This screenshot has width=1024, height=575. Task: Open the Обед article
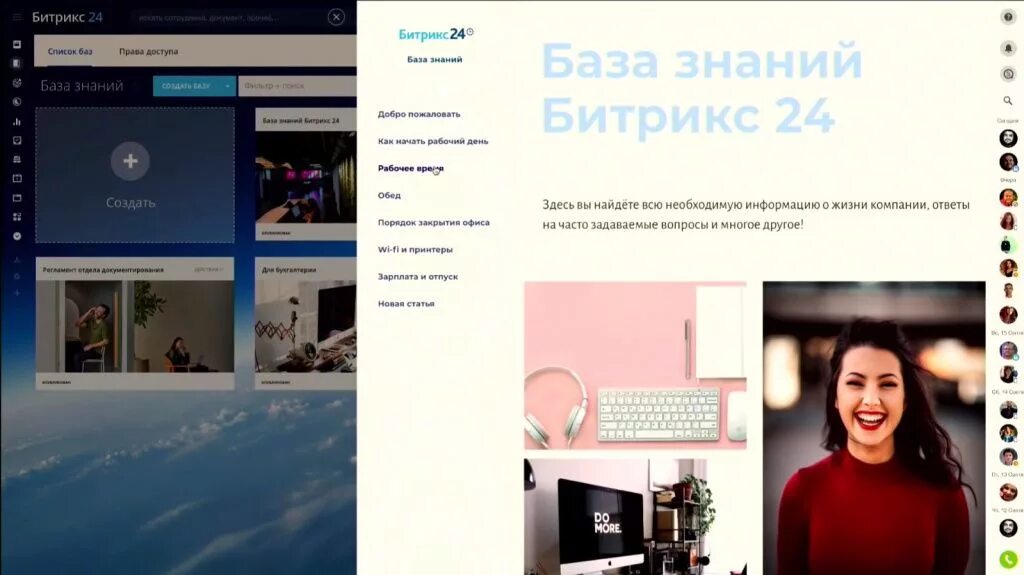(389, 195)
